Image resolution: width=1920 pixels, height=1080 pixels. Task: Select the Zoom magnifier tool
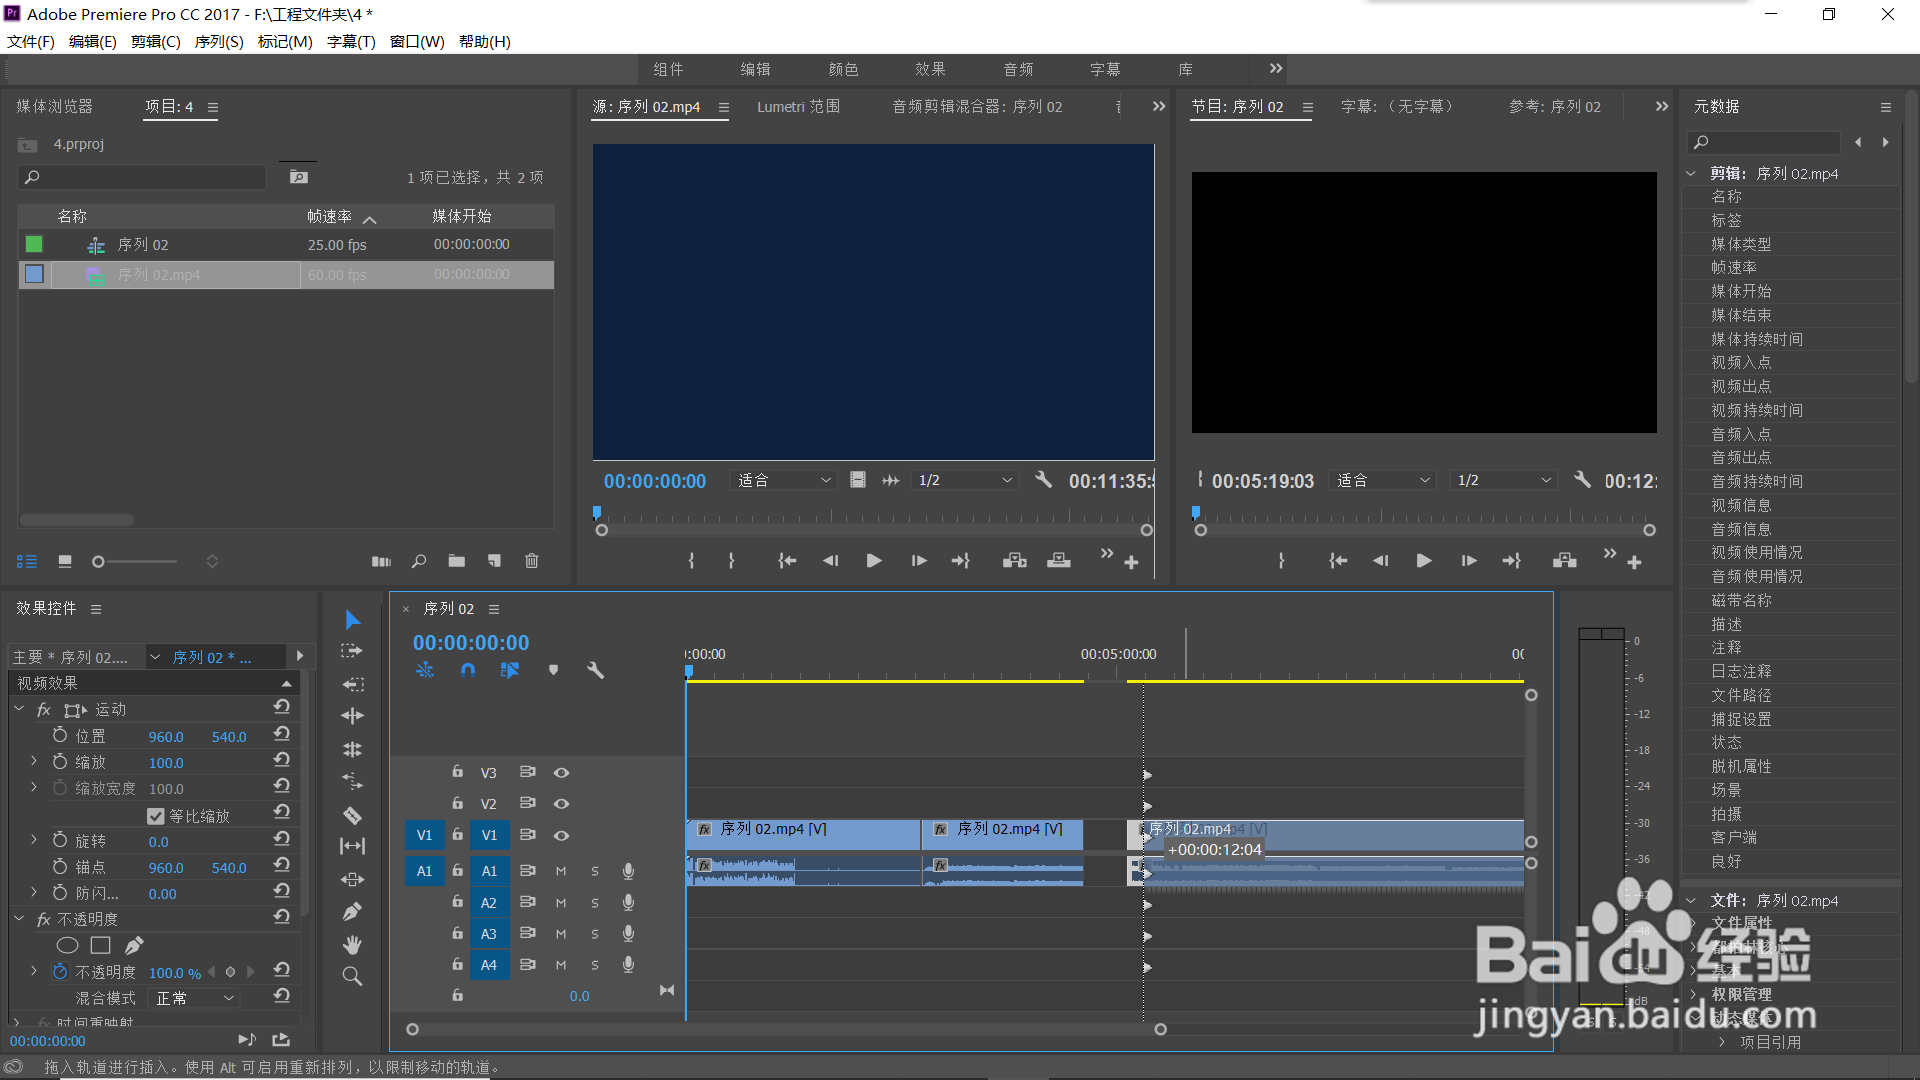(x=352, y=976)
